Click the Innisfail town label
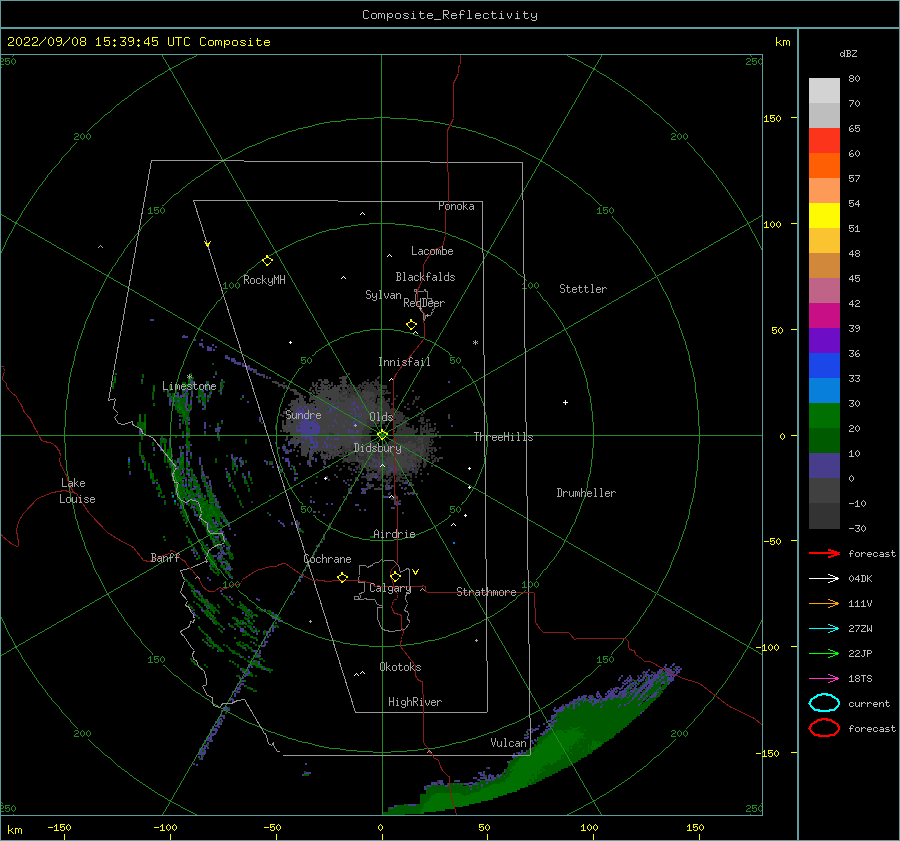 pyautogui.click(x=404, y=362)
